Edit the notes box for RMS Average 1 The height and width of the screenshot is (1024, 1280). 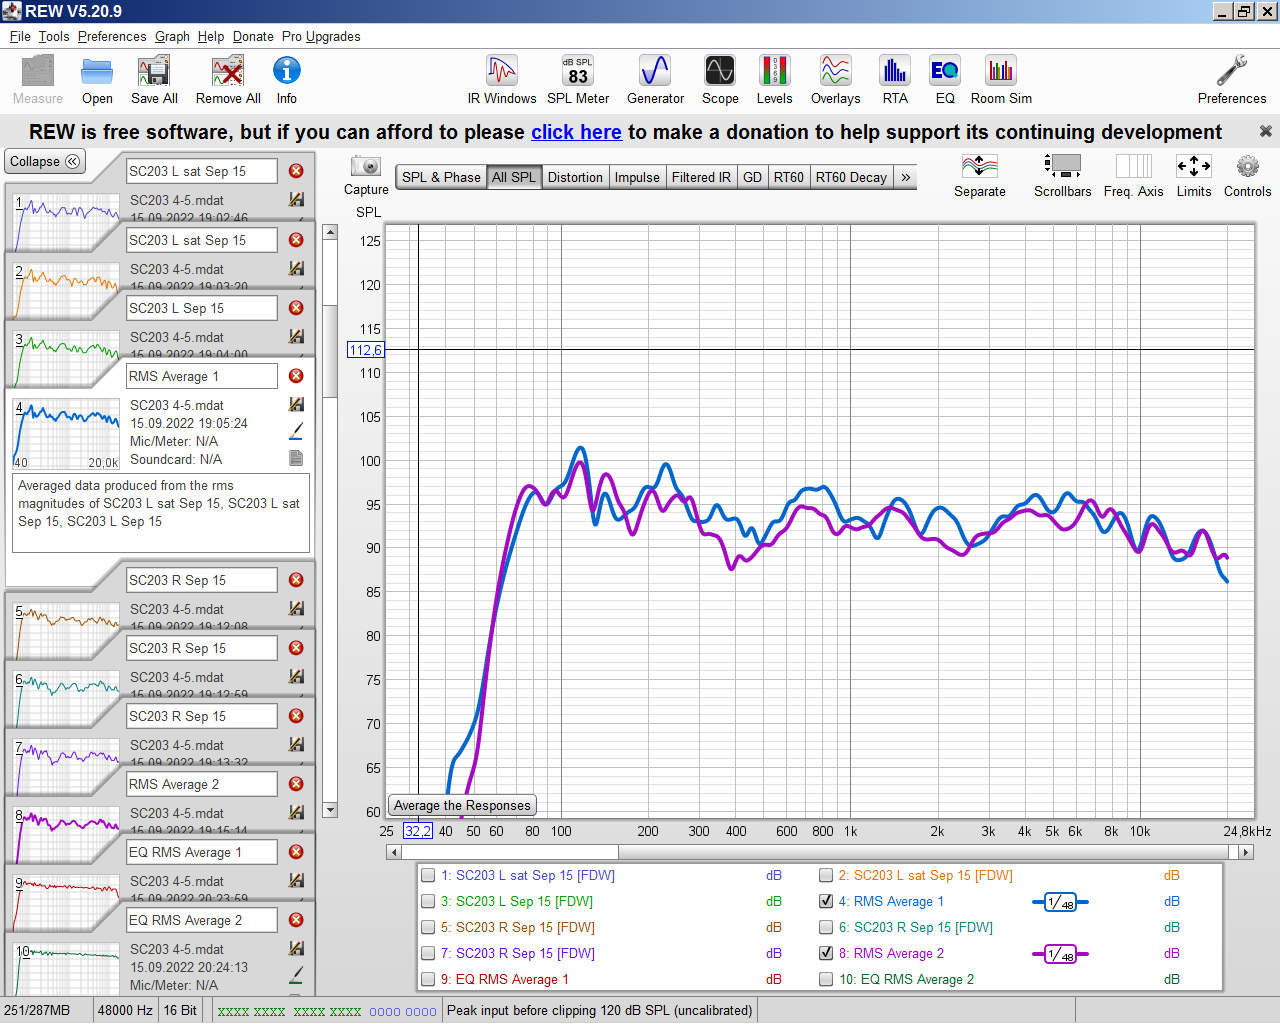161,512
